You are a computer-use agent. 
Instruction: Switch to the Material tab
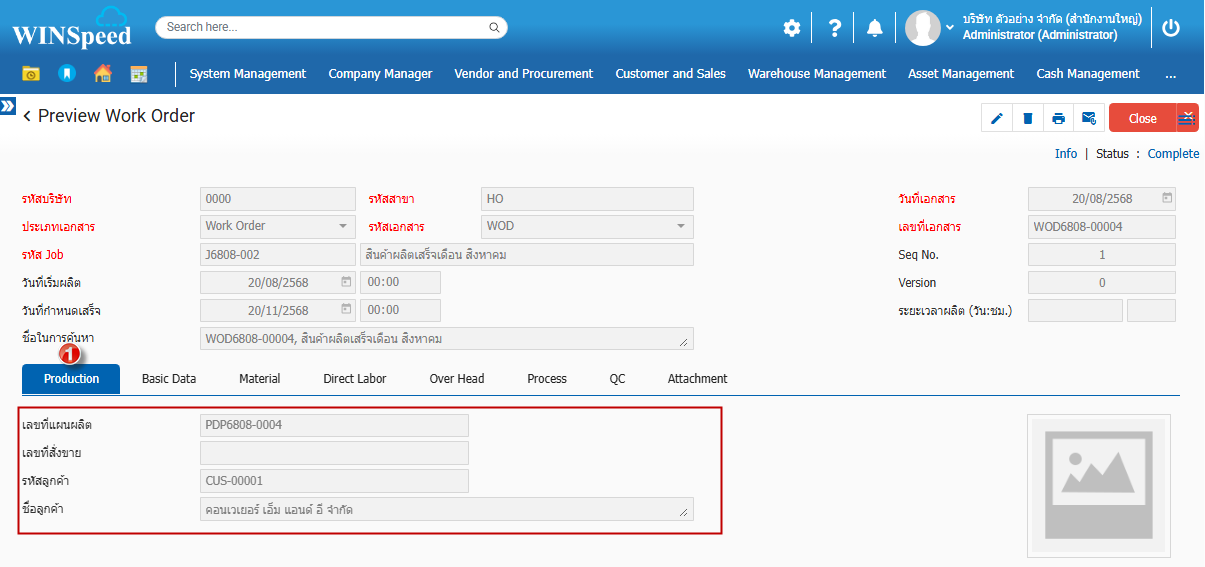[259, 378]
